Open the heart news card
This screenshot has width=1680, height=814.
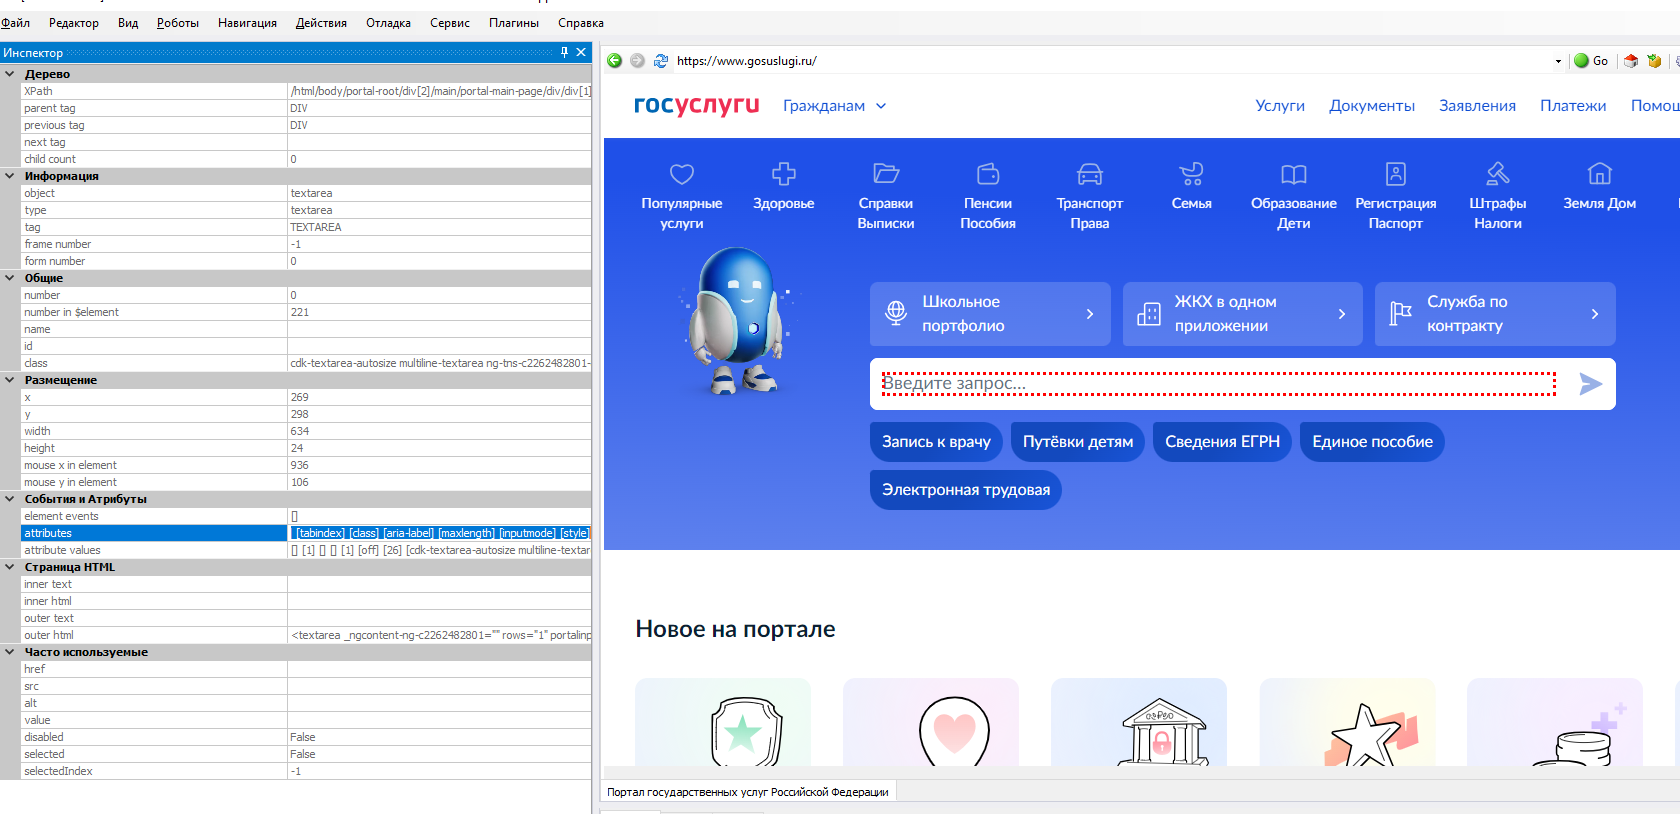pos(931,722)
